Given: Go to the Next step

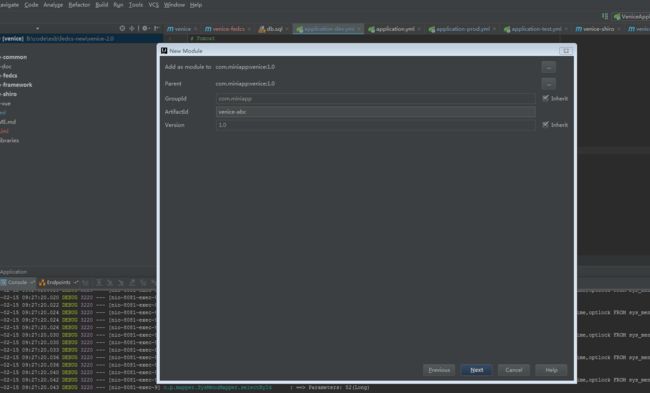Looking at the screenshot, I should [x=476, y=370].
